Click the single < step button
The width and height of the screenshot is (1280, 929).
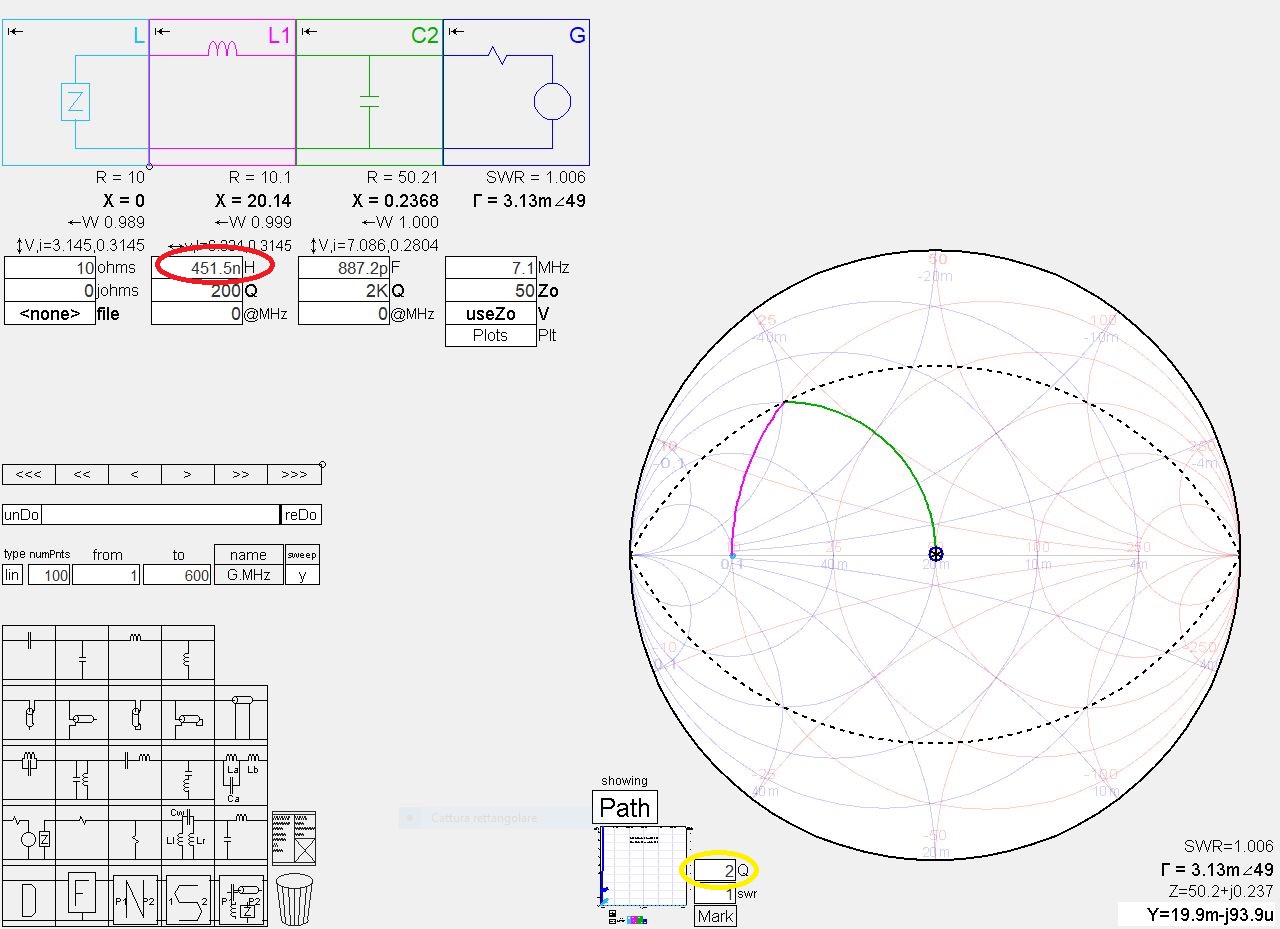(x=135, y=474)
